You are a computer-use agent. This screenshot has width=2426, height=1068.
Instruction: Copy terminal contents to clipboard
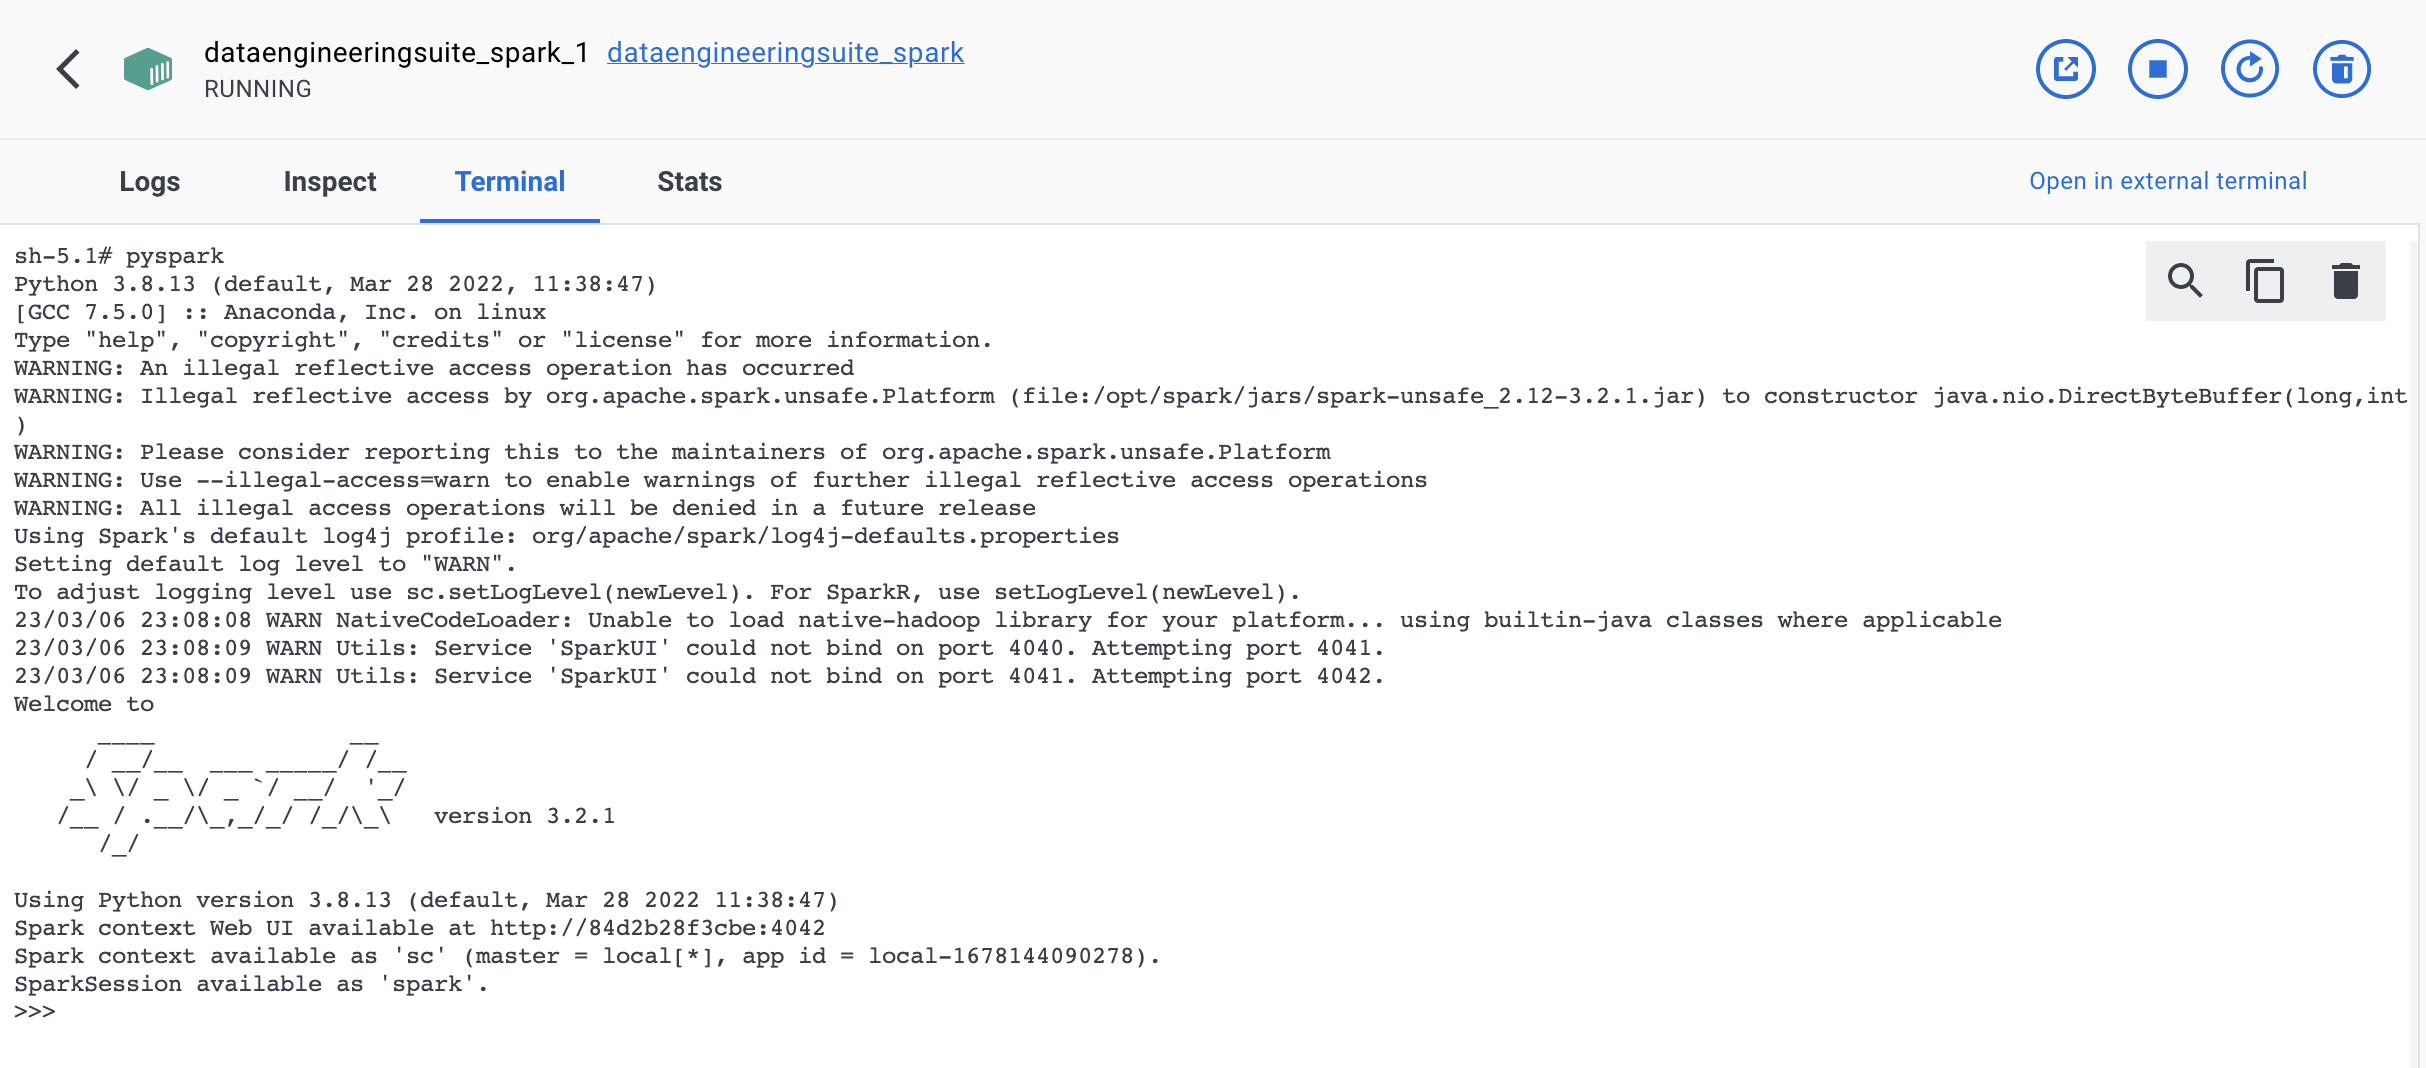point(2265,281)
